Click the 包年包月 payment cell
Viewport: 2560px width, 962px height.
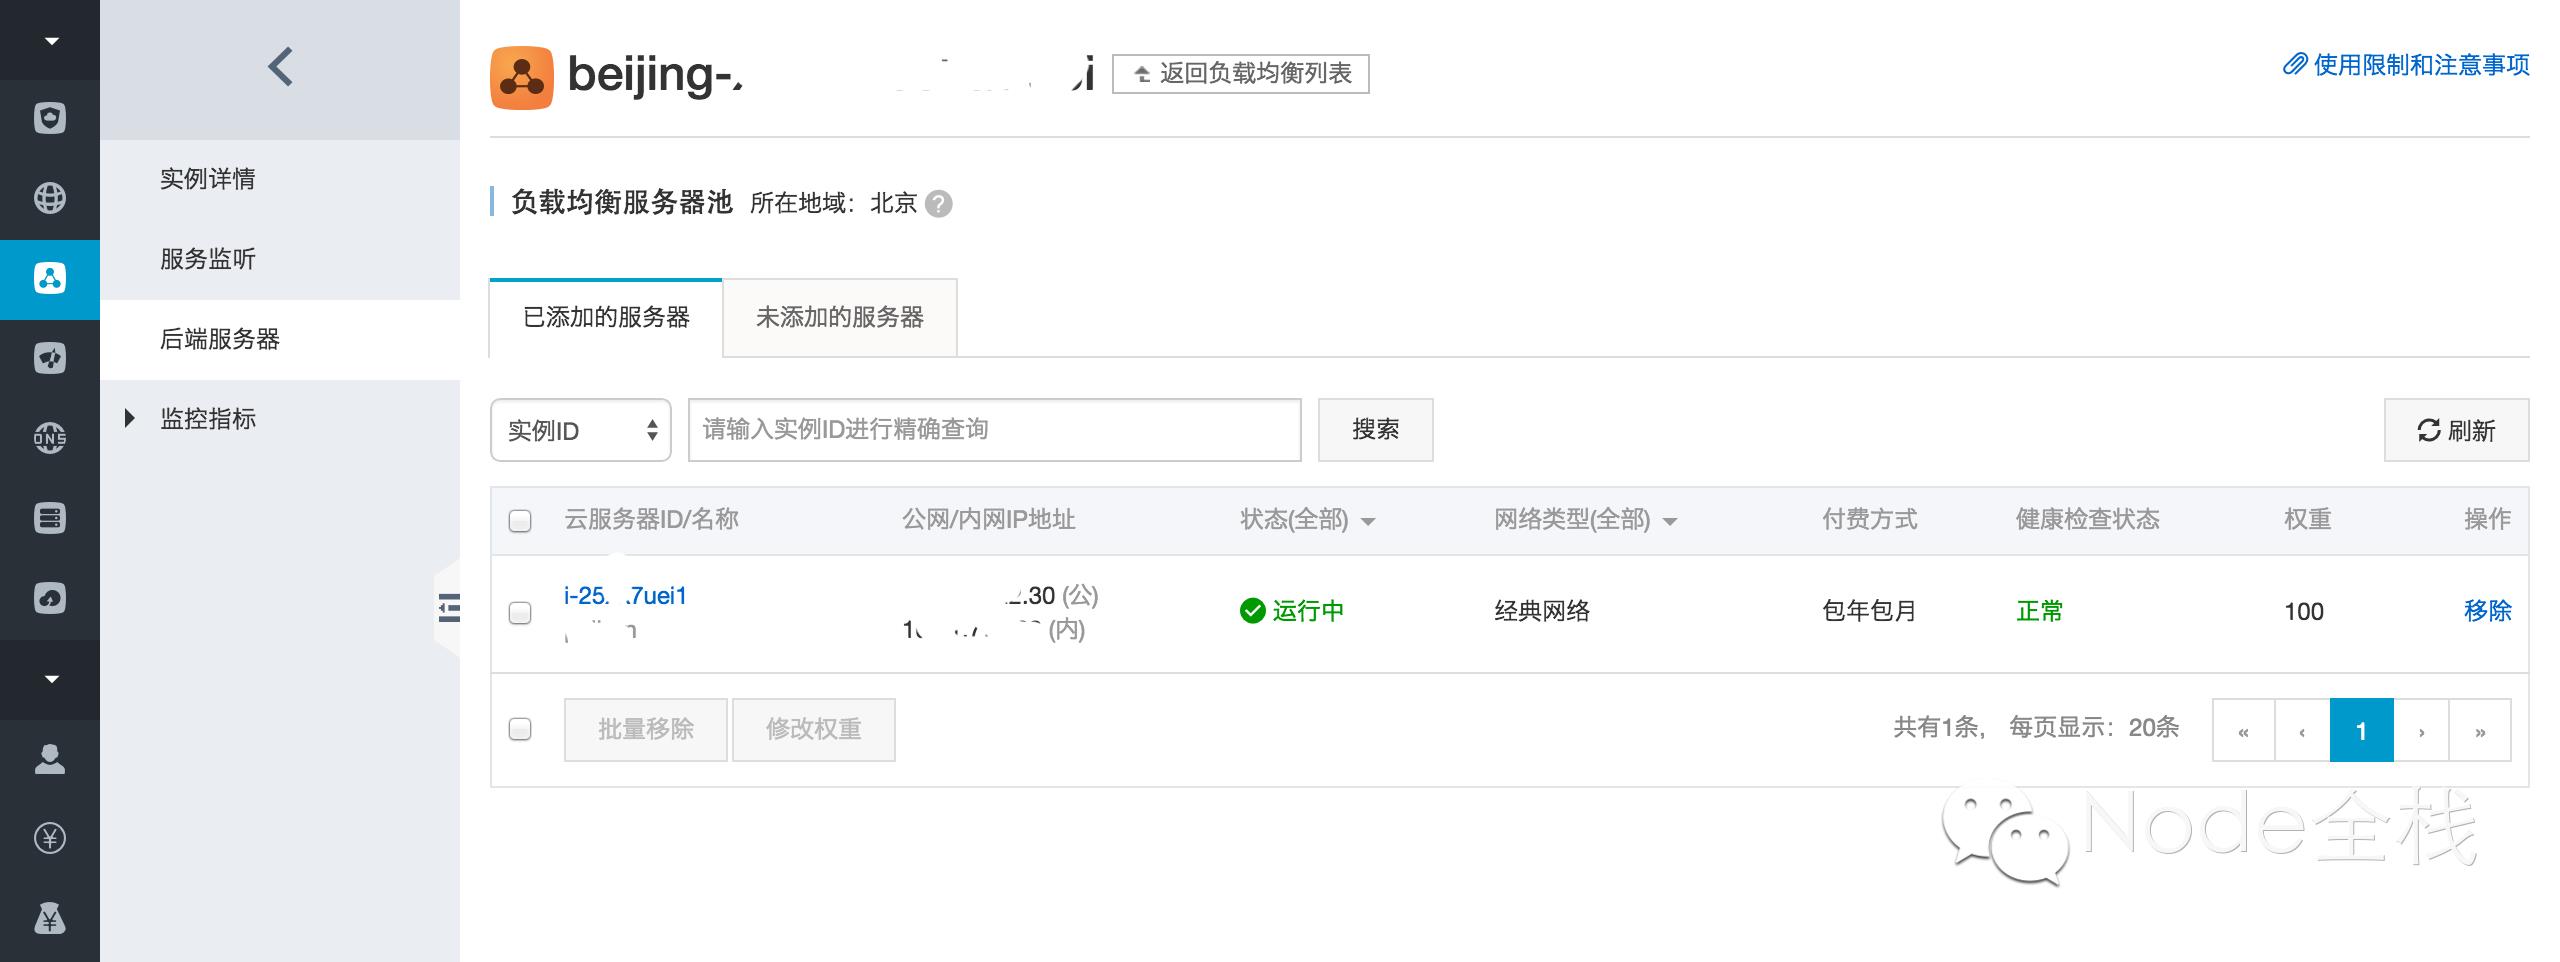click(1869, 611)
